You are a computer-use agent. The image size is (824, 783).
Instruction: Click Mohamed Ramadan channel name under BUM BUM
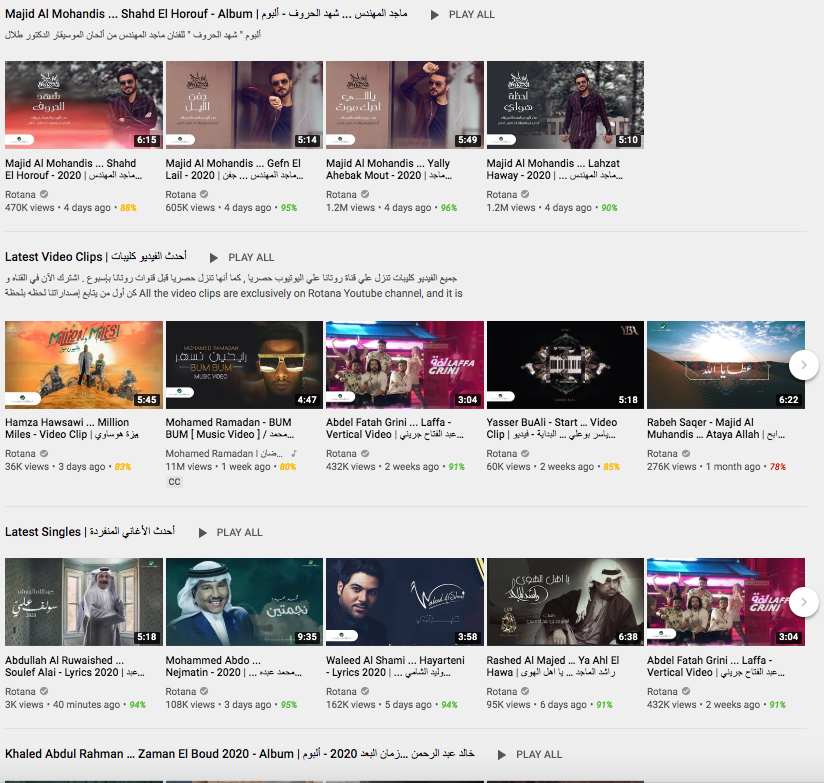coord(224,454)
